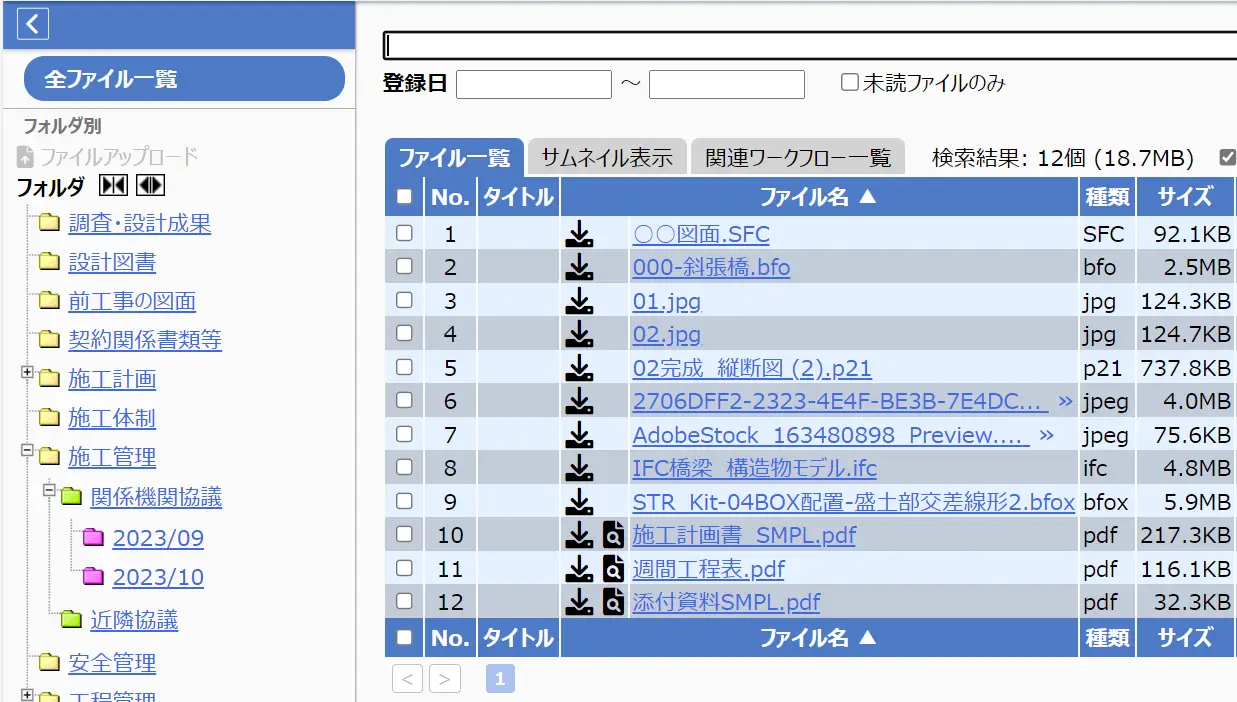Enable the 未読ファイルのみ checkbox

click(850, 83)
